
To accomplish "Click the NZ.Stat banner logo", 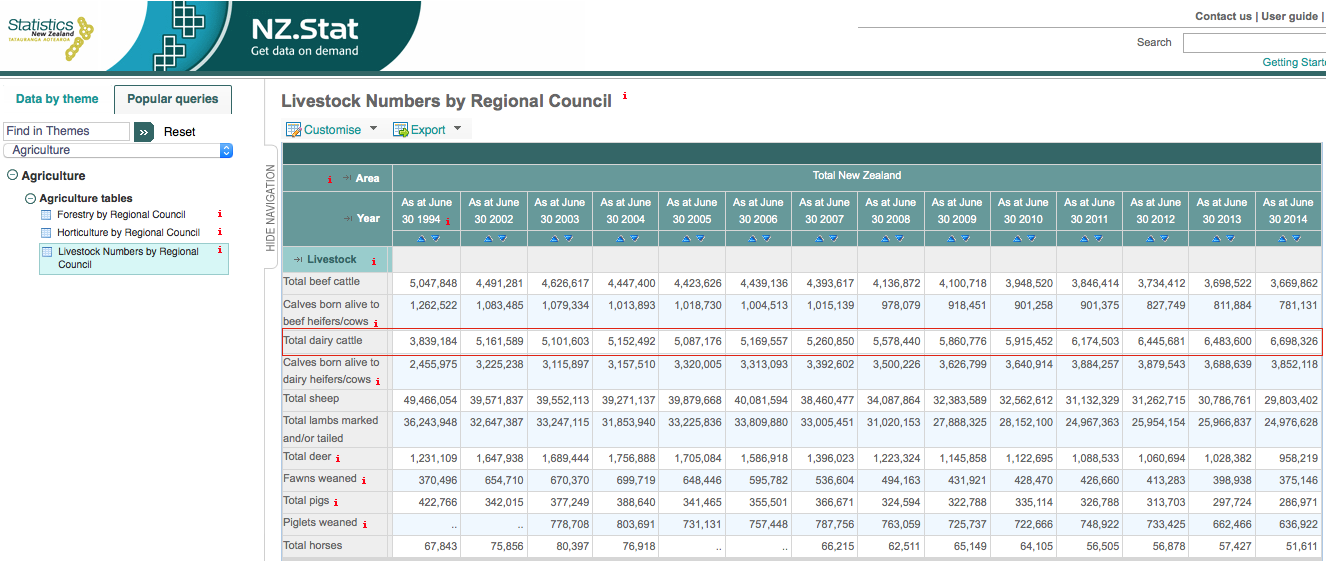I will pyautogui.click(x=304, y=37).
